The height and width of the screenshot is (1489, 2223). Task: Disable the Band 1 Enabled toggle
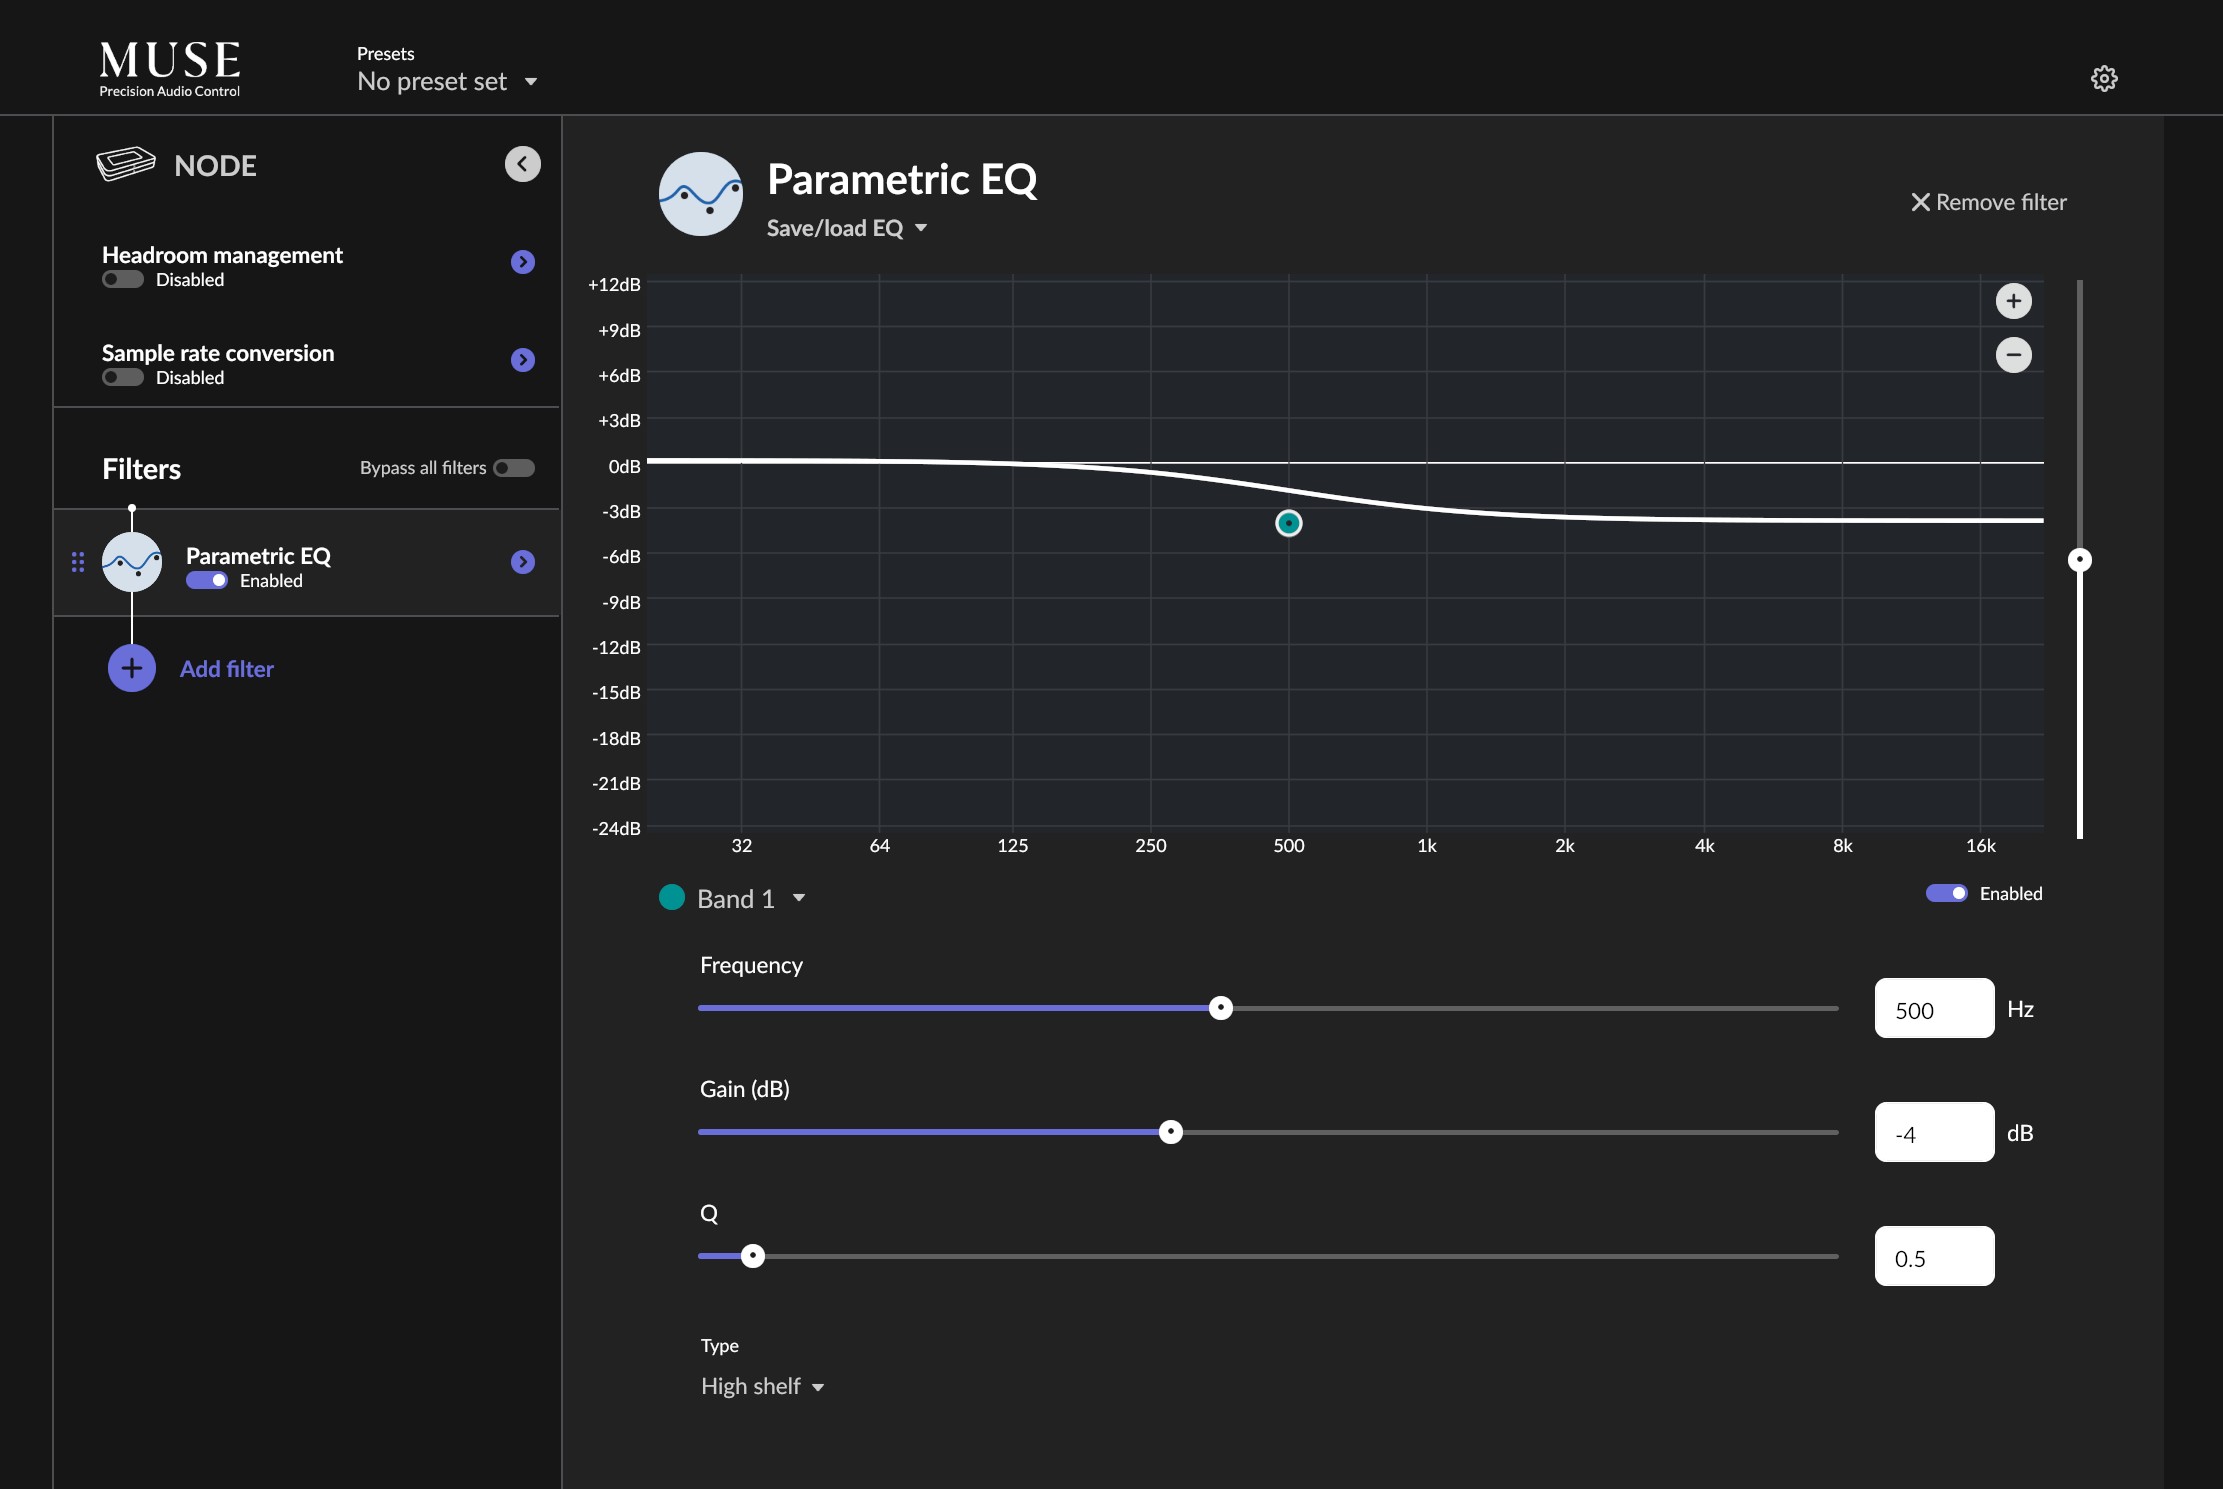pos(1946,893)
